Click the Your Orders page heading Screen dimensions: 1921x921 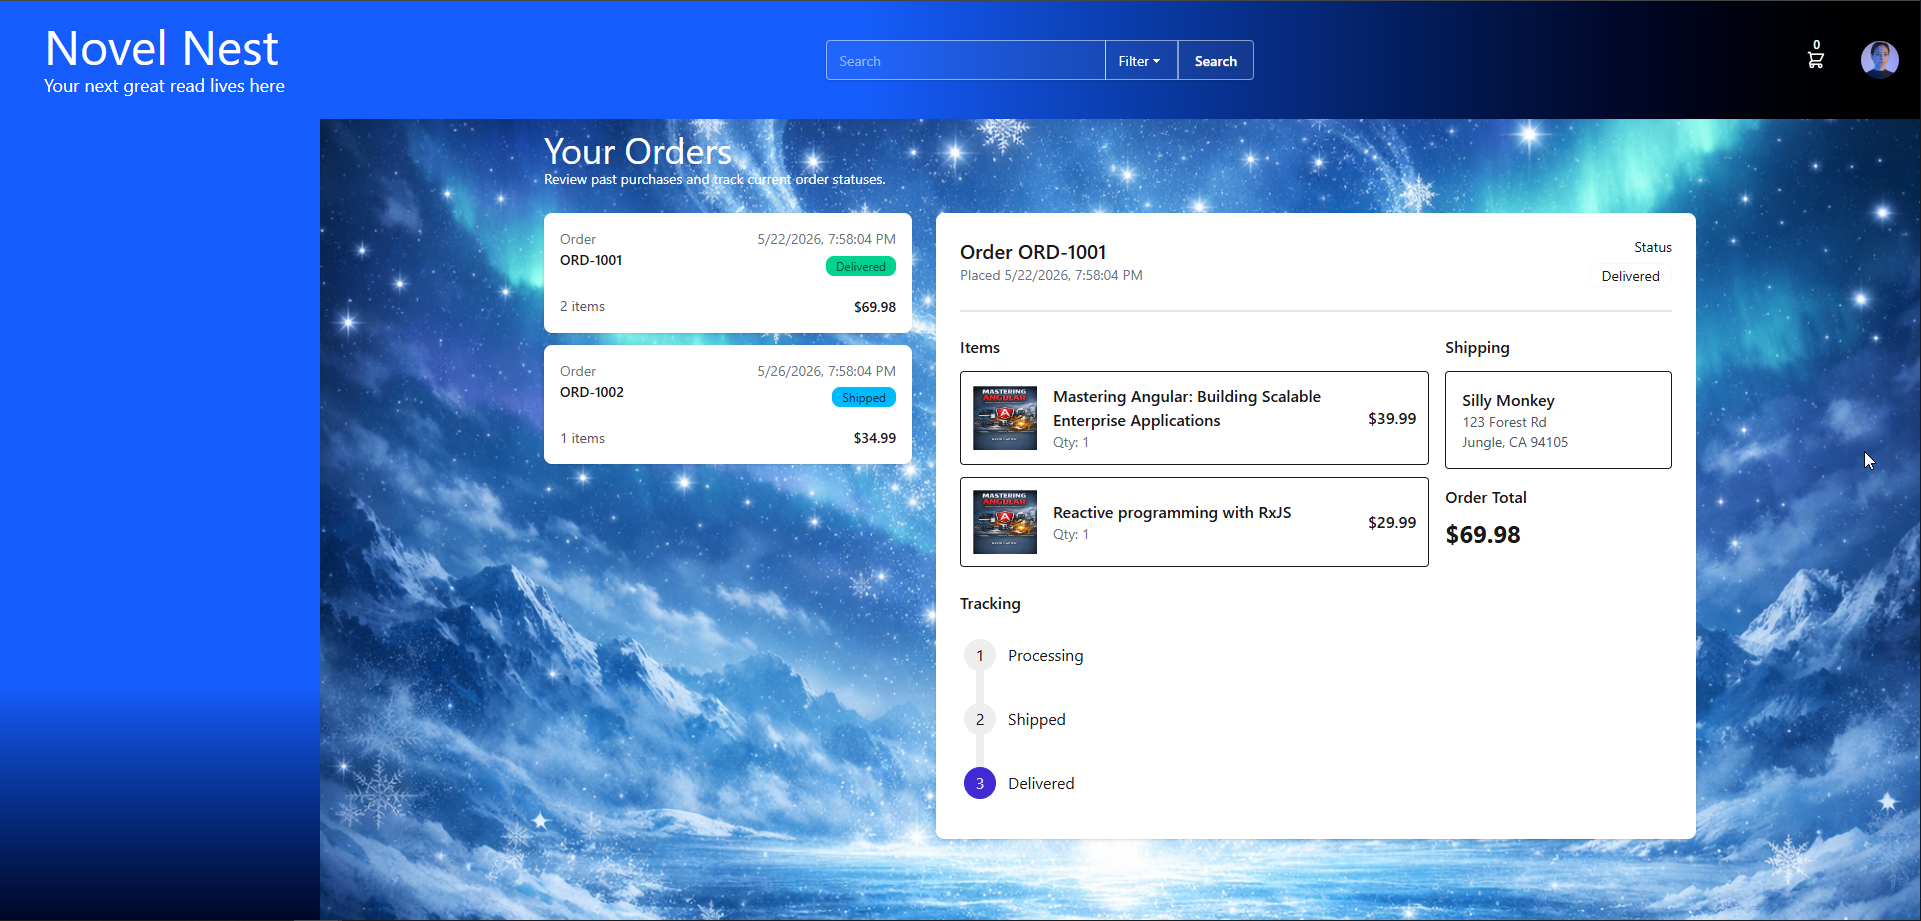638,152
